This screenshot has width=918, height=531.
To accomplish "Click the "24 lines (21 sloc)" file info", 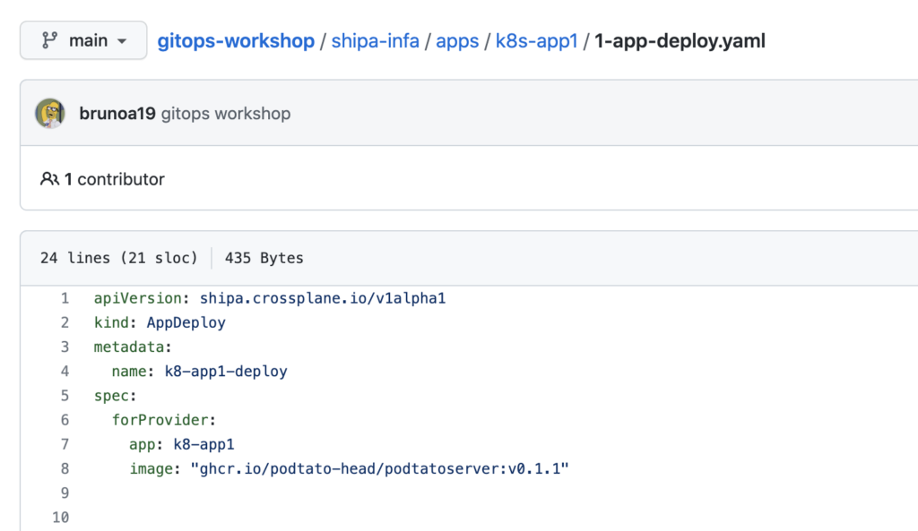I will pyautogui.click(x=119, y=258).
